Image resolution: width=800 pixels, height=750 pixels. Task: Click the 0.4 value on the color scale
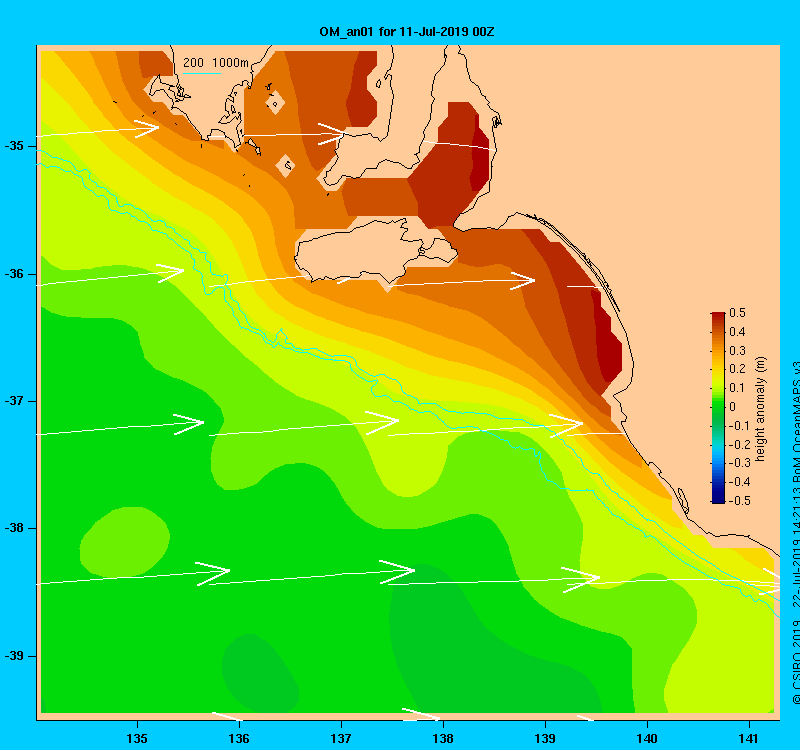point(737,332)
